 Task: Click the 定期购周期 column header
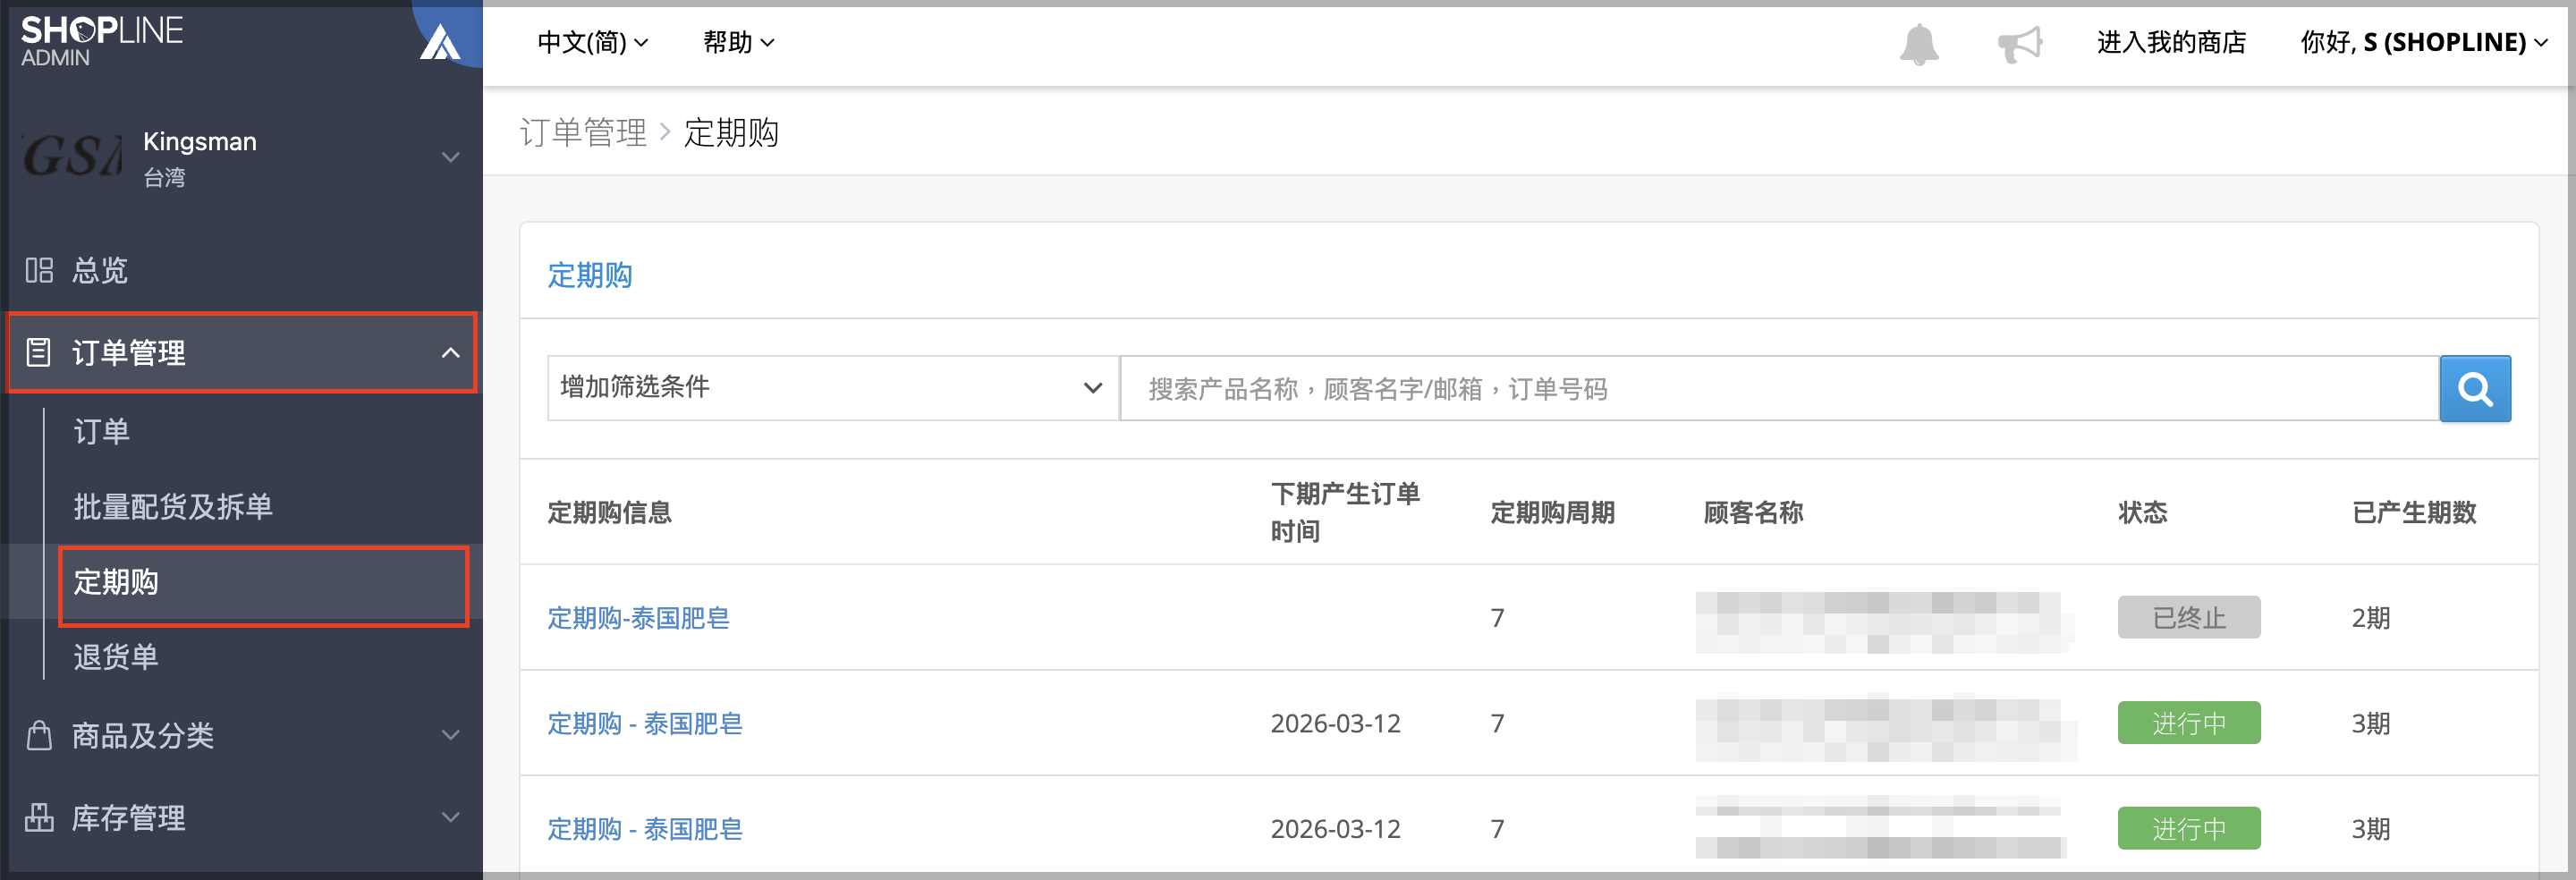click(1553, 513)
